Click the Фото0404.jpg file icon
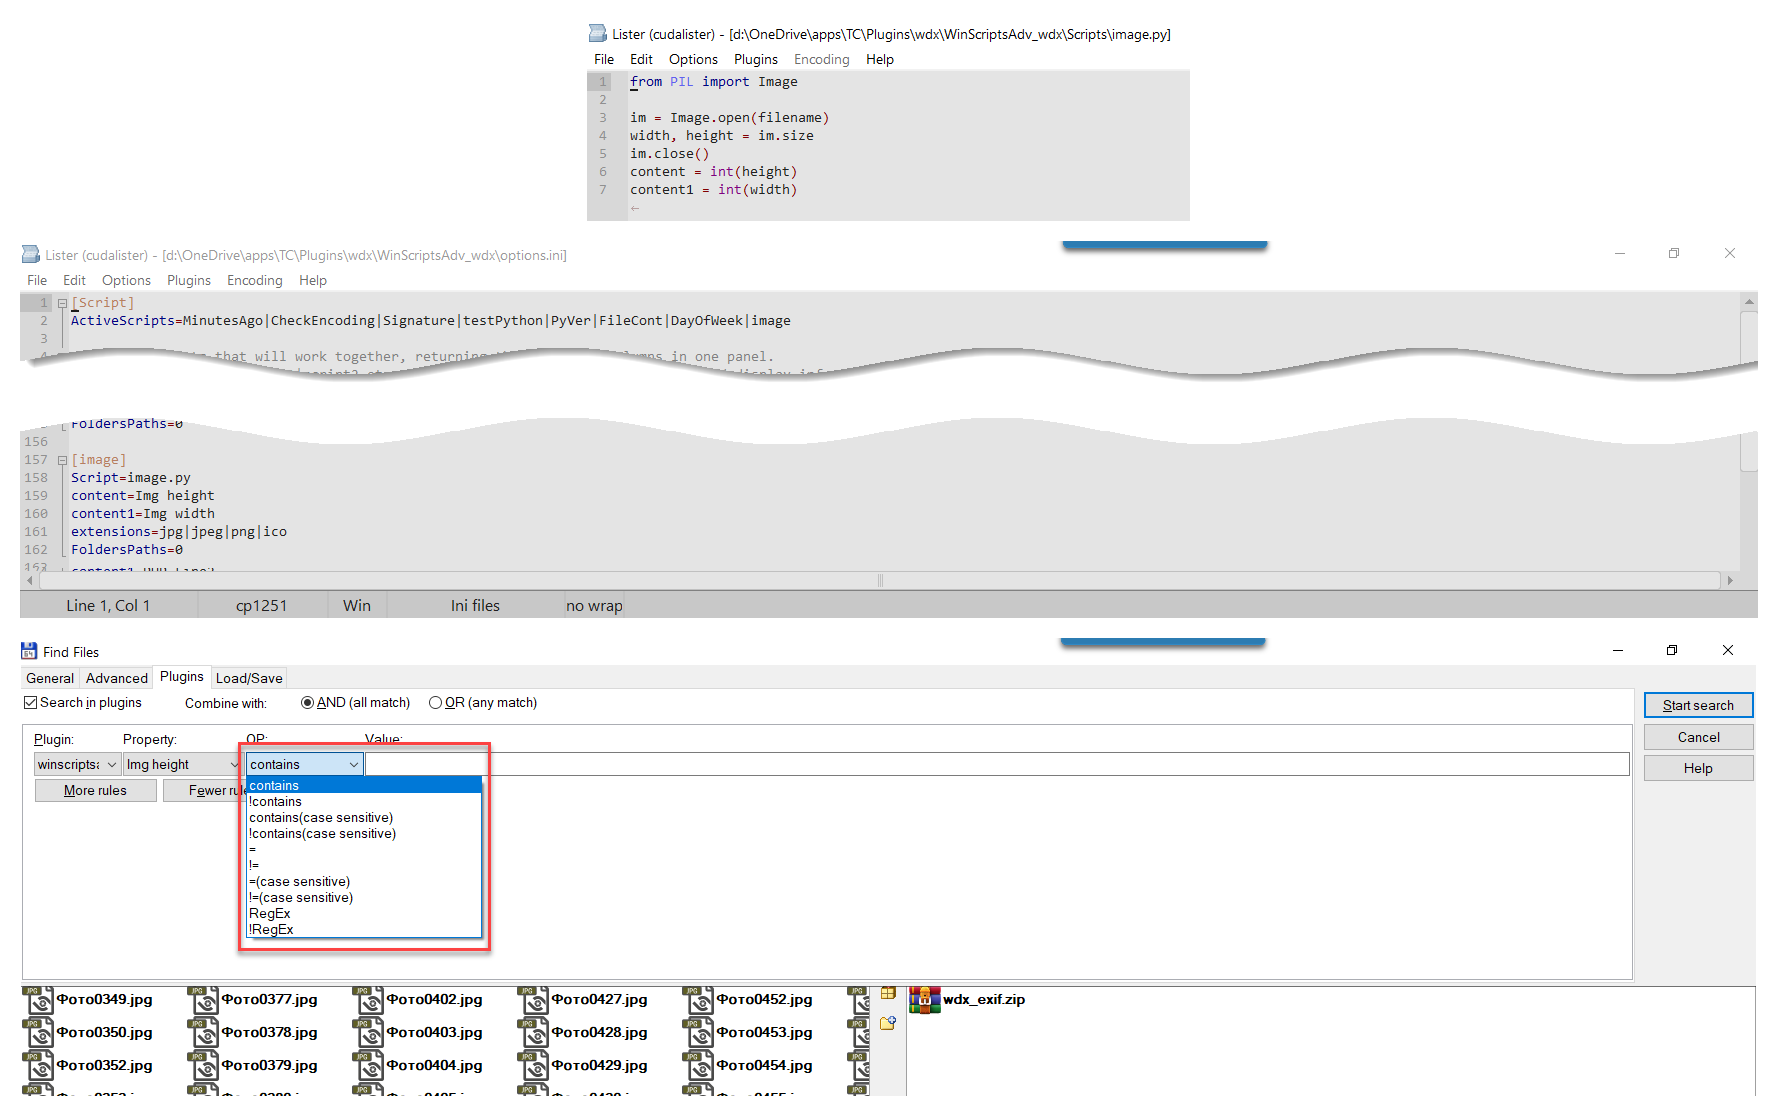Image resolution: width=1778 pixels, height=1116 pixels. (369, 1066)
